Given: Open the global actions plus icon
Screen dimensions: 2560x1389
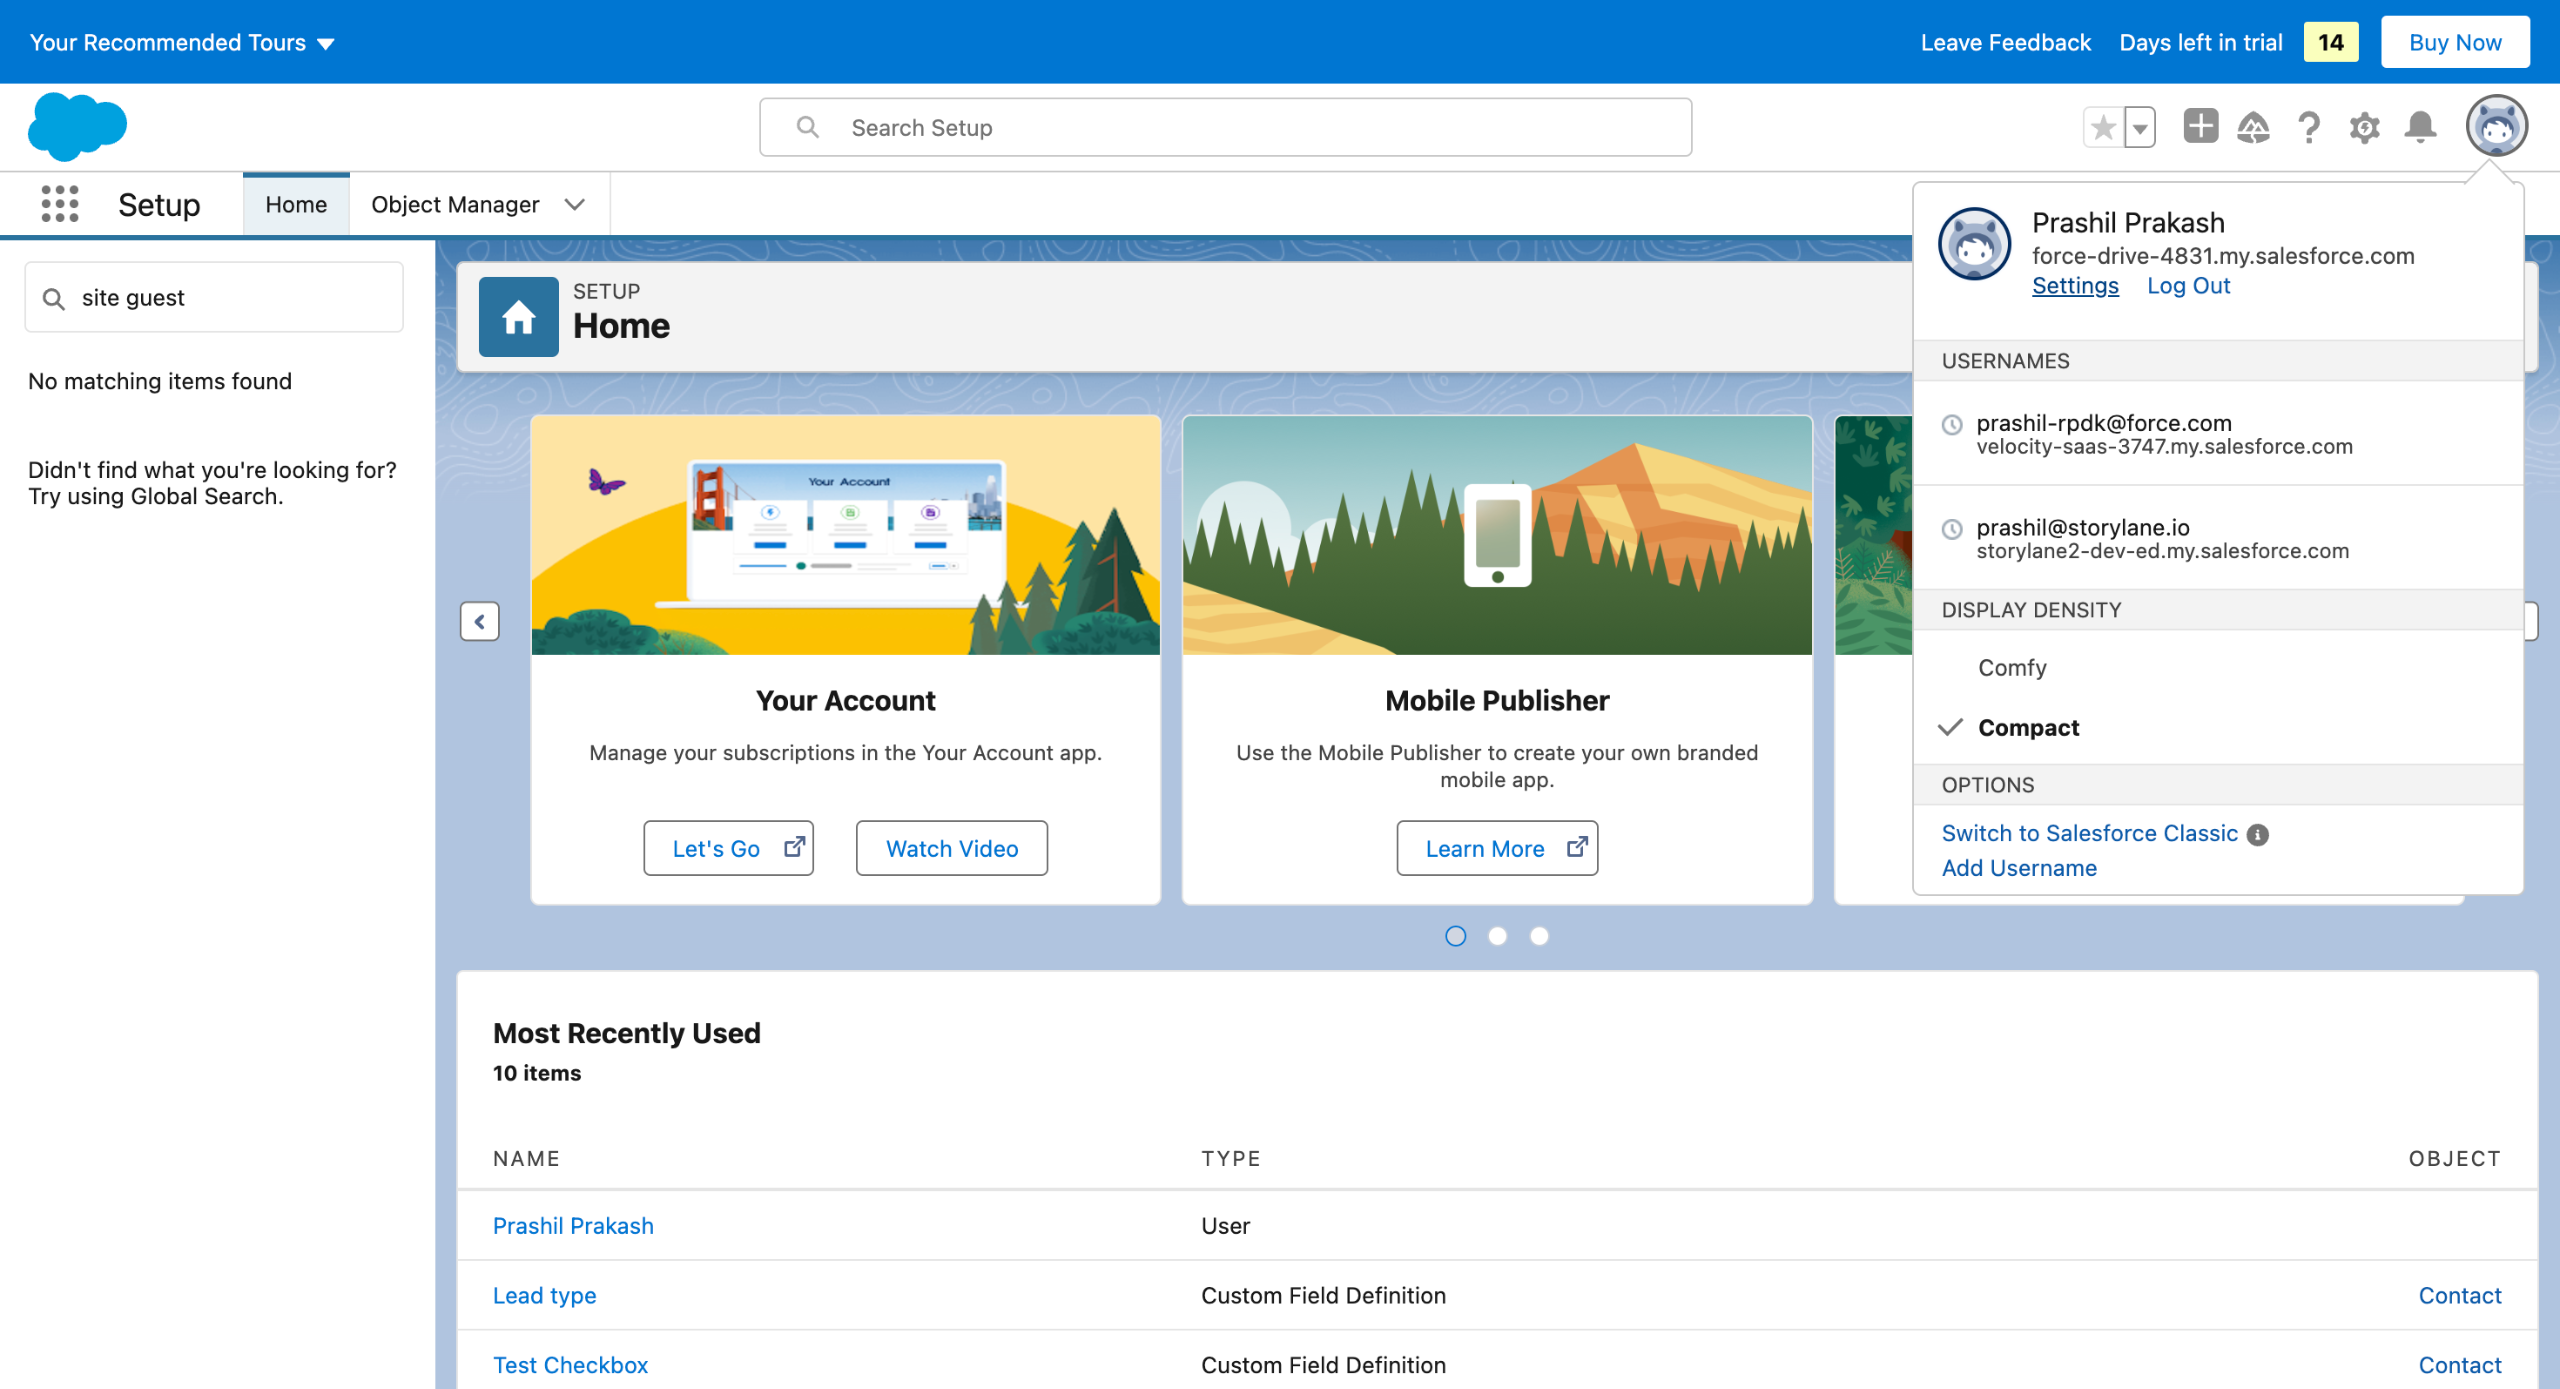Looking at the screenshot, I should [x=2201, y=126].
